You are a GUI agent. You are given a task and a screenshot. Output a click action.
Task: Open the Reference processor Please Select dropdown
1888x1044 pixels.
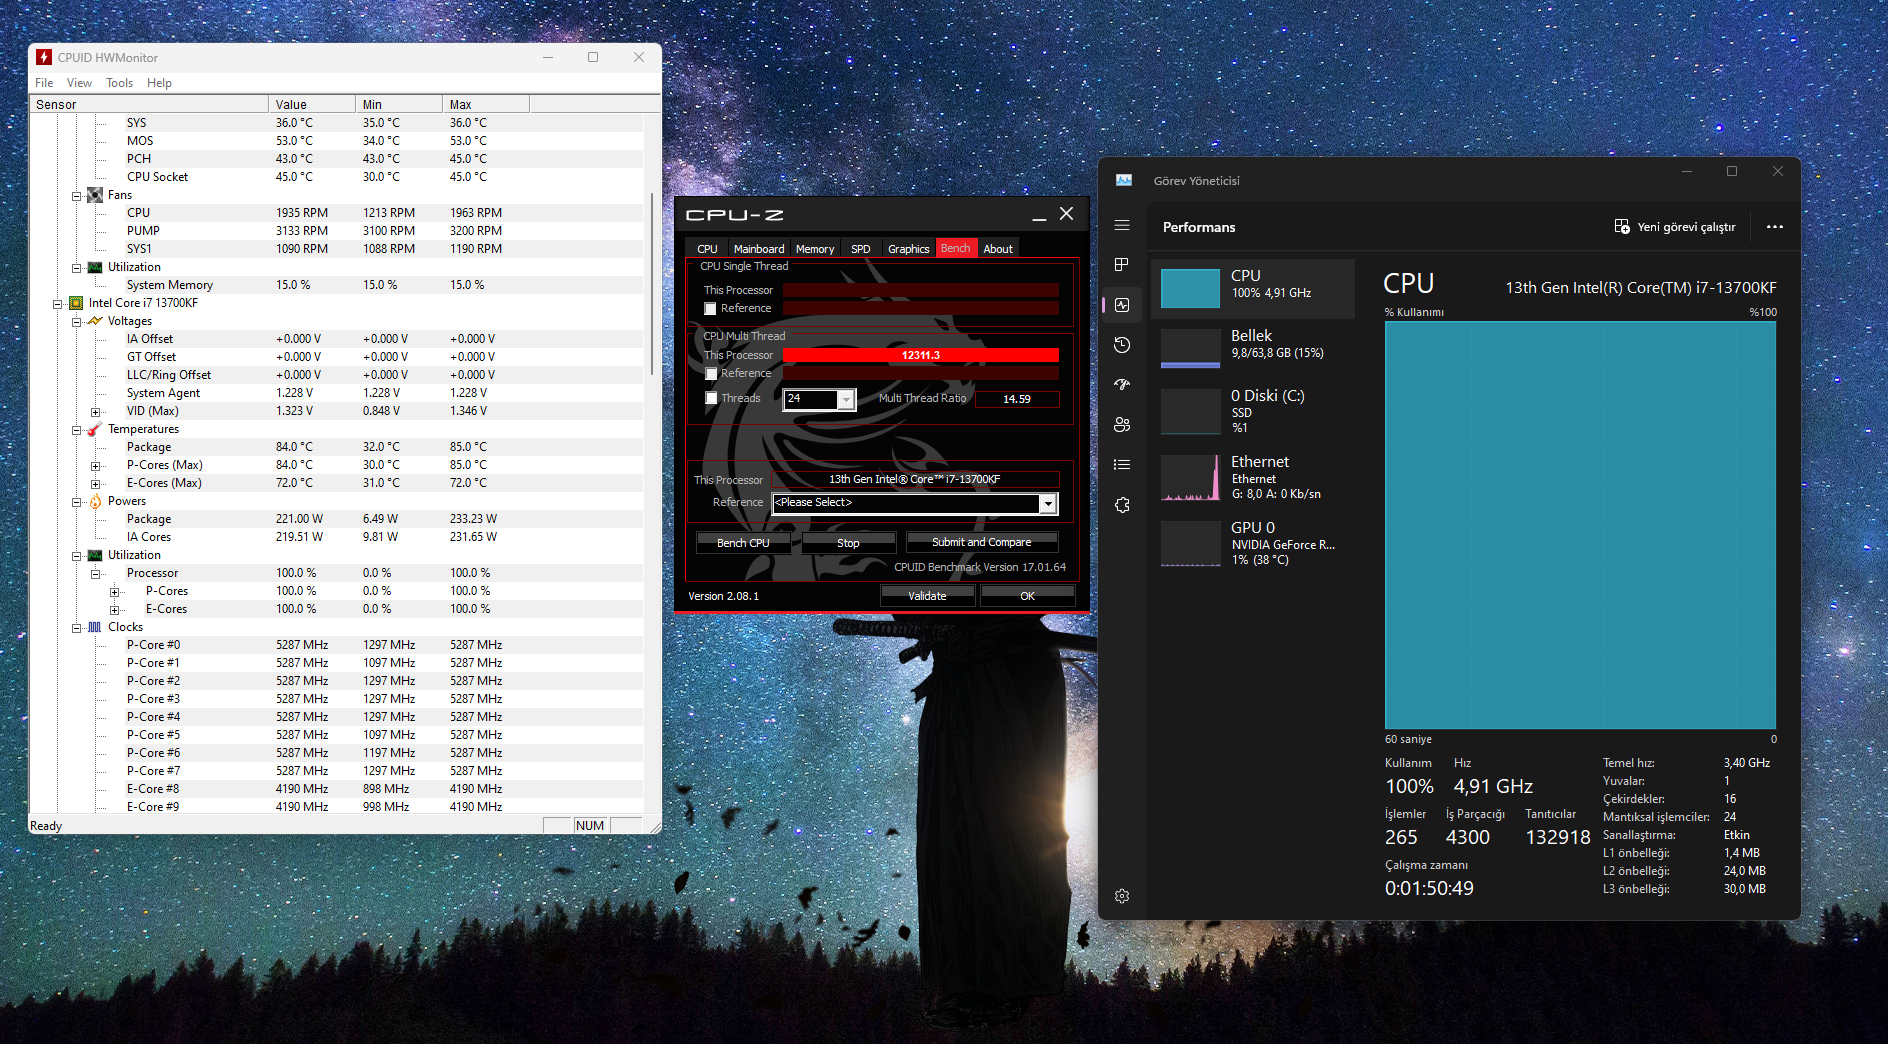(1048, 504)
